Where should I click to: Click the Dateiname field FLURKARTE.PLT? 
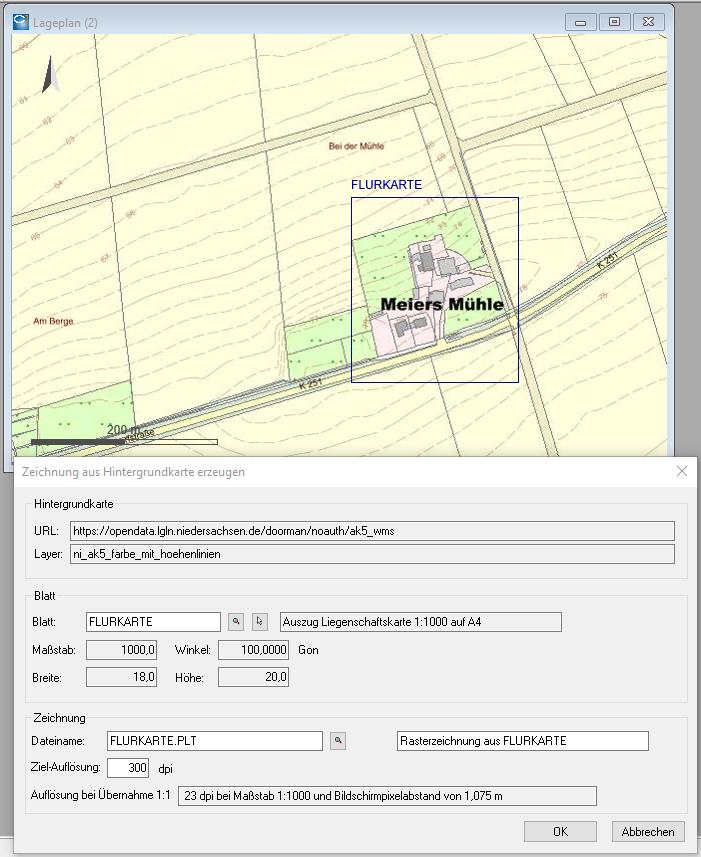[x=215, y=741]
